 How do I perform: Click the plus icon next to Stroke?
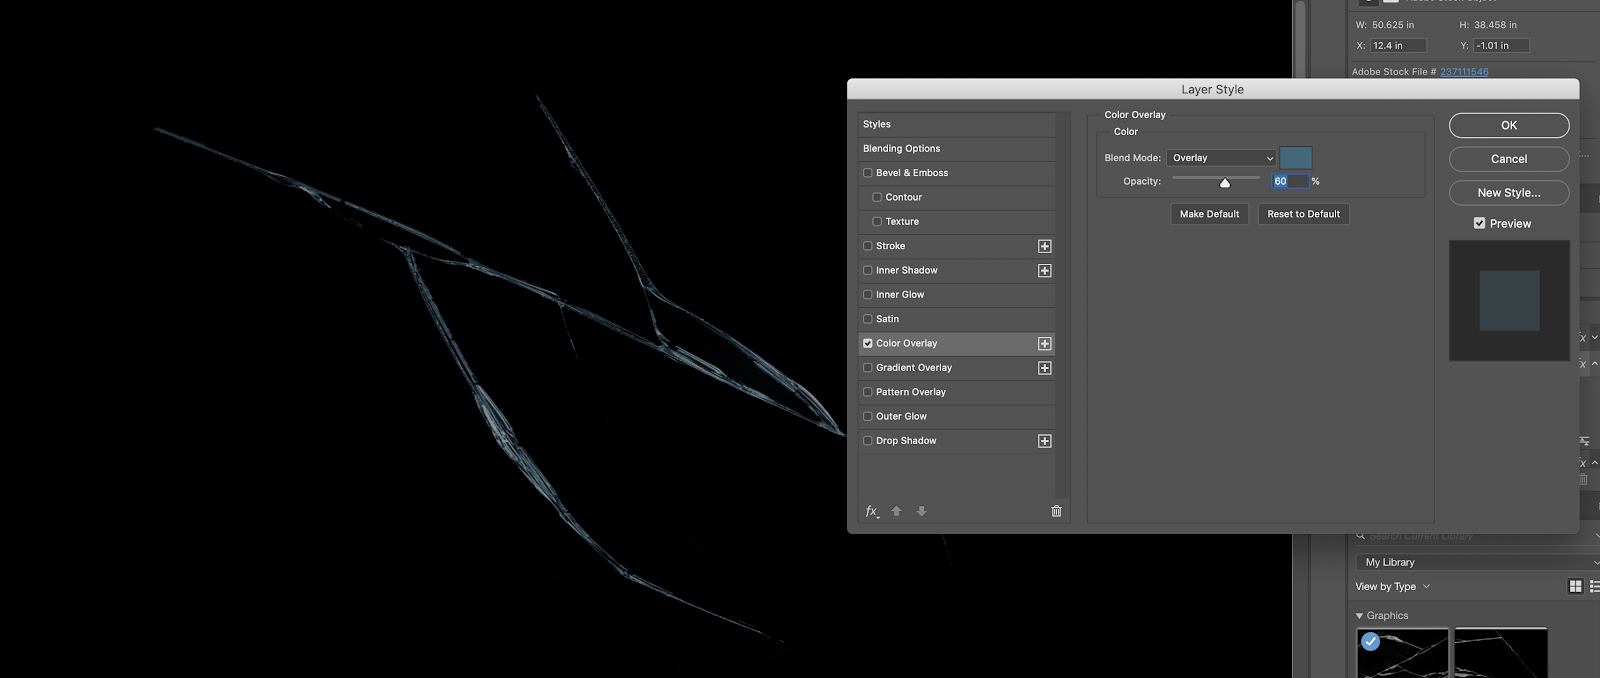click(x=1044, y=246)
